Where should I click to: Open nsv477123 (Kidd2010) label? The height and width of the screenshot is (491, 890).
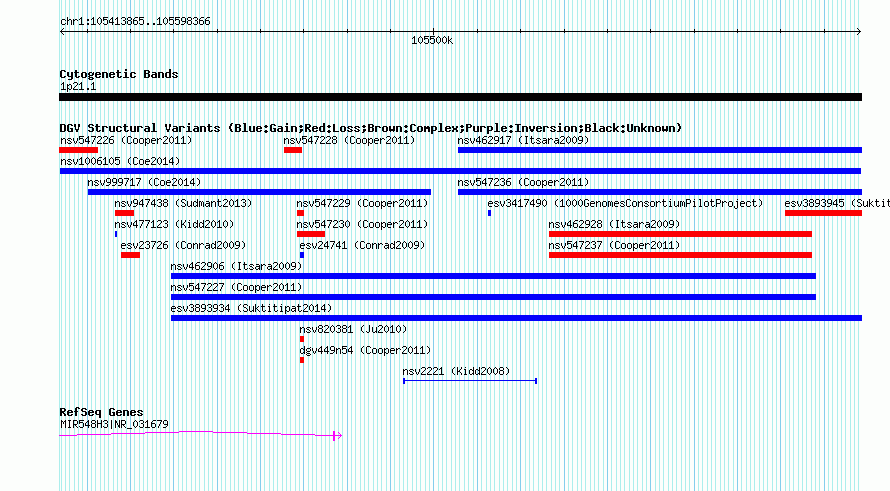click(174, 224)
